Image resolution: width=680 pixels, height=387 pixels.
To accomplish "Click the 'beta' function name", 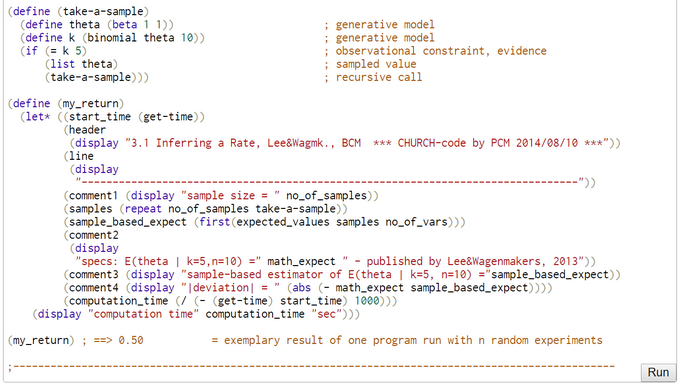I will click(x=124, y=25).
